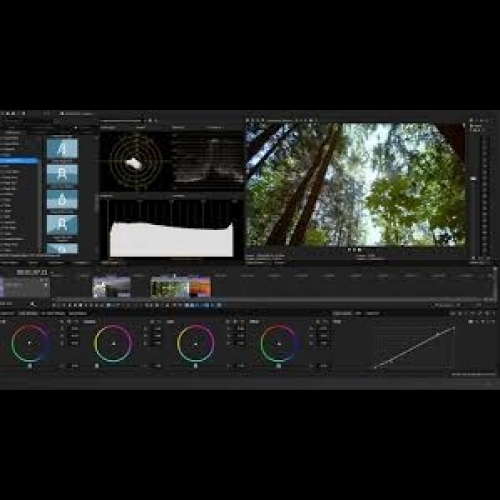Click the slider handle beneath the fourth color wheel
The height and width of the screenshot is (500, 500).
(279, 366)
